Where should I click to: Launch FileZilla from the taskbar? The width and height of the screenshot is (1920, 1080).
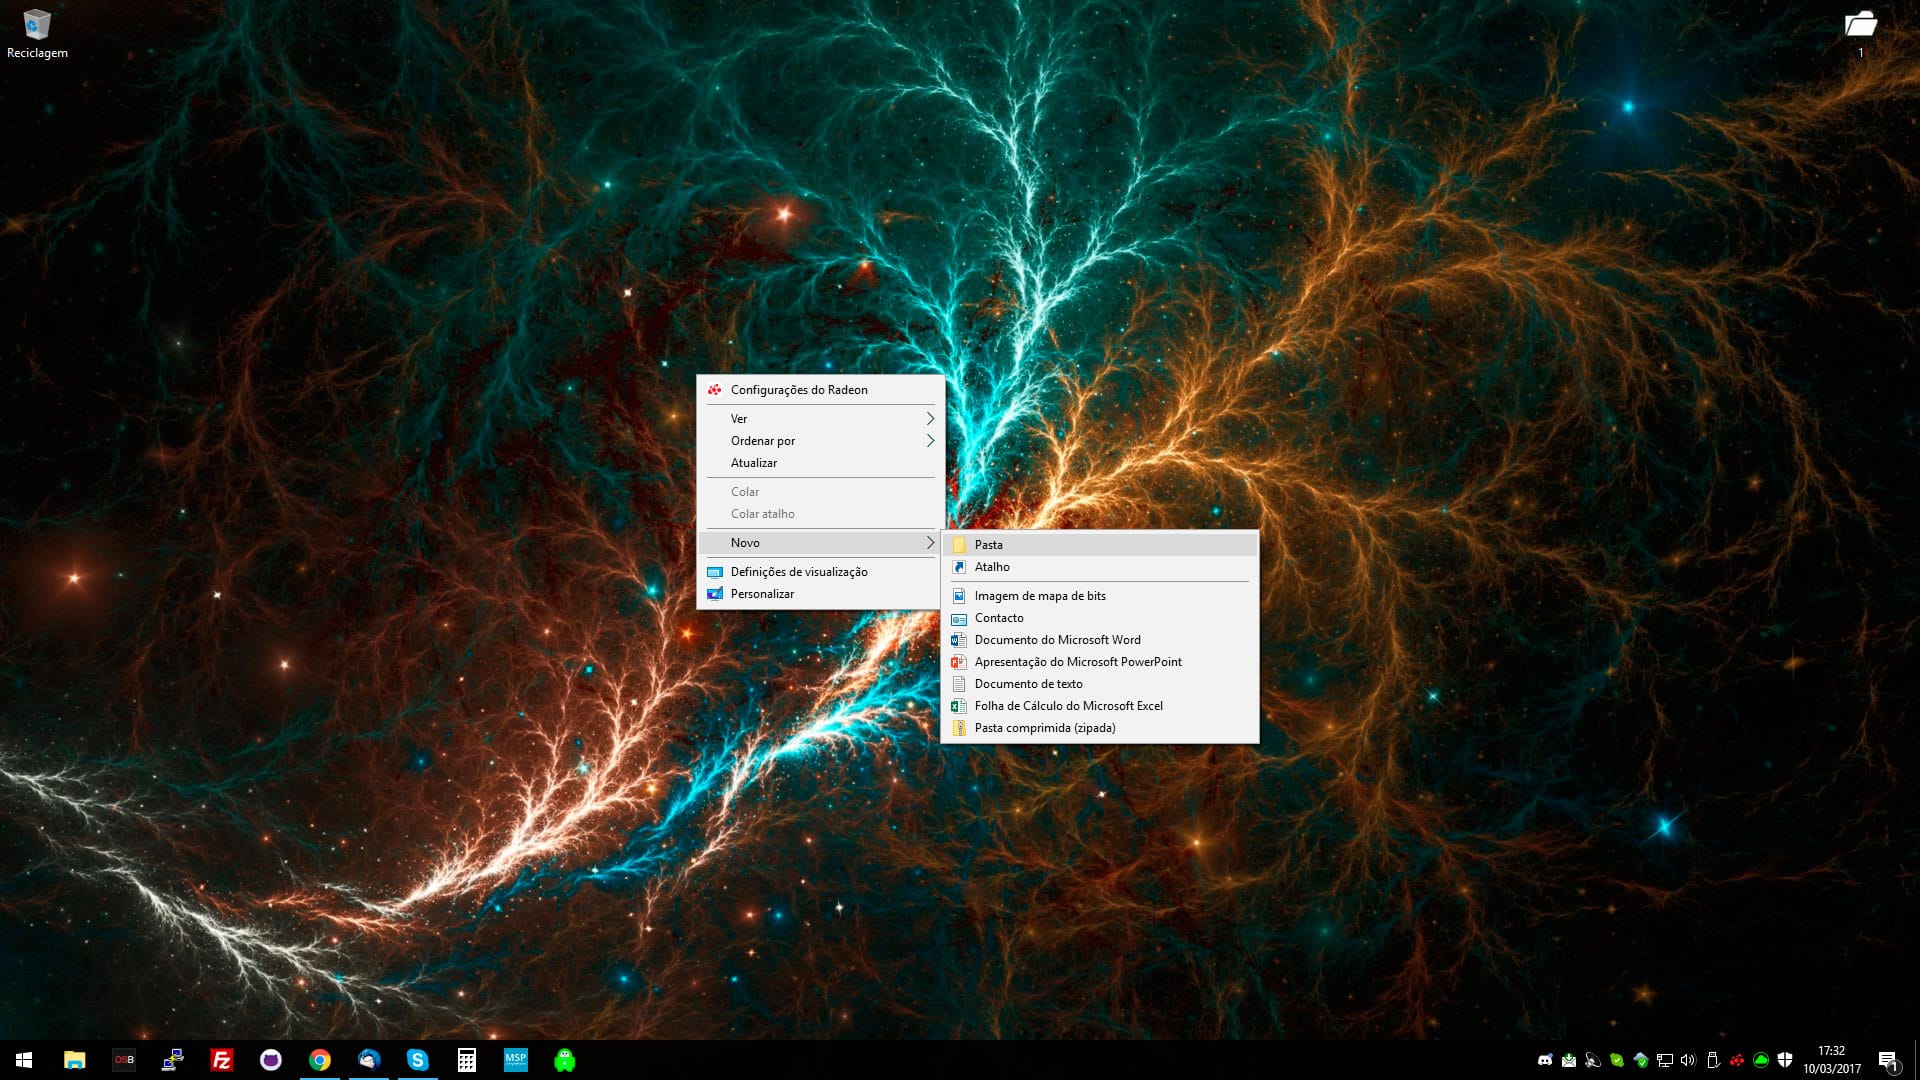click(222, 1060)
